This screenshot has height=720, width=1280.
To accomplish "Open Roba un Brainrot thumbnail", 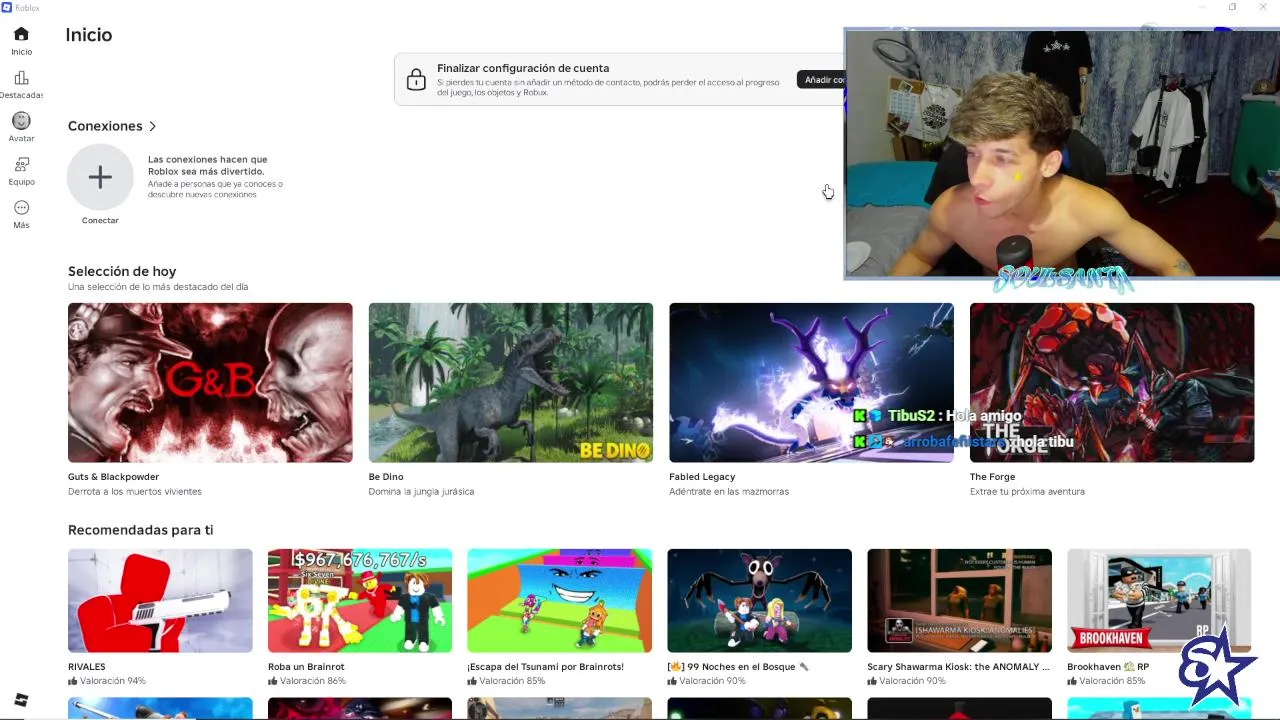I will pyautogui.click(x=360, y=600).
